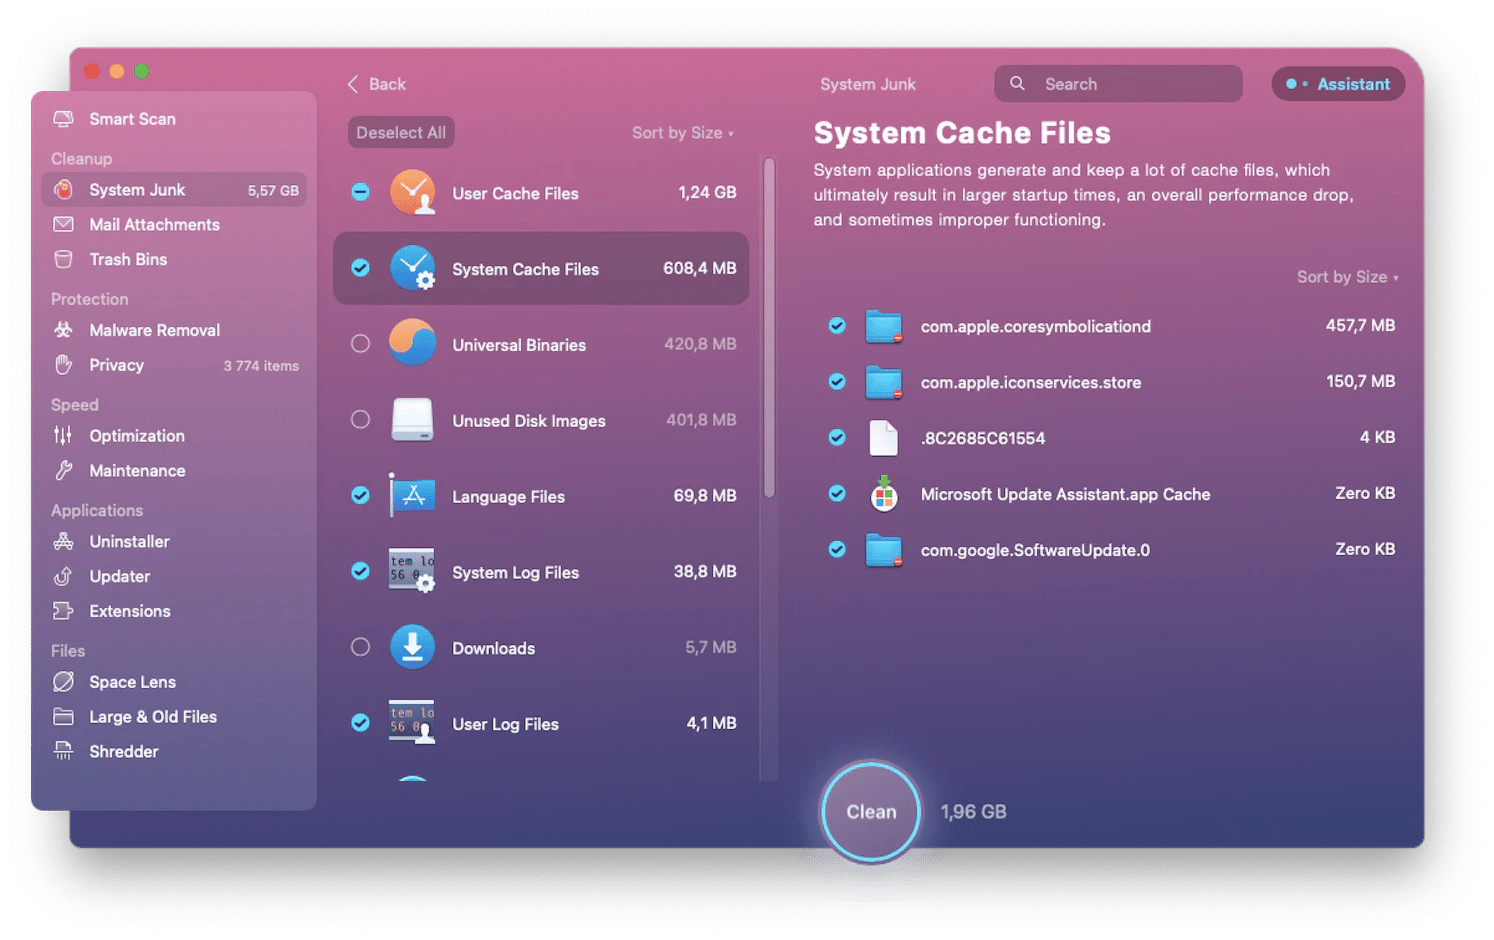Screen dimensions: 1494x940
Task: Check the Downloads checkbox
Action: click(361, 647)
